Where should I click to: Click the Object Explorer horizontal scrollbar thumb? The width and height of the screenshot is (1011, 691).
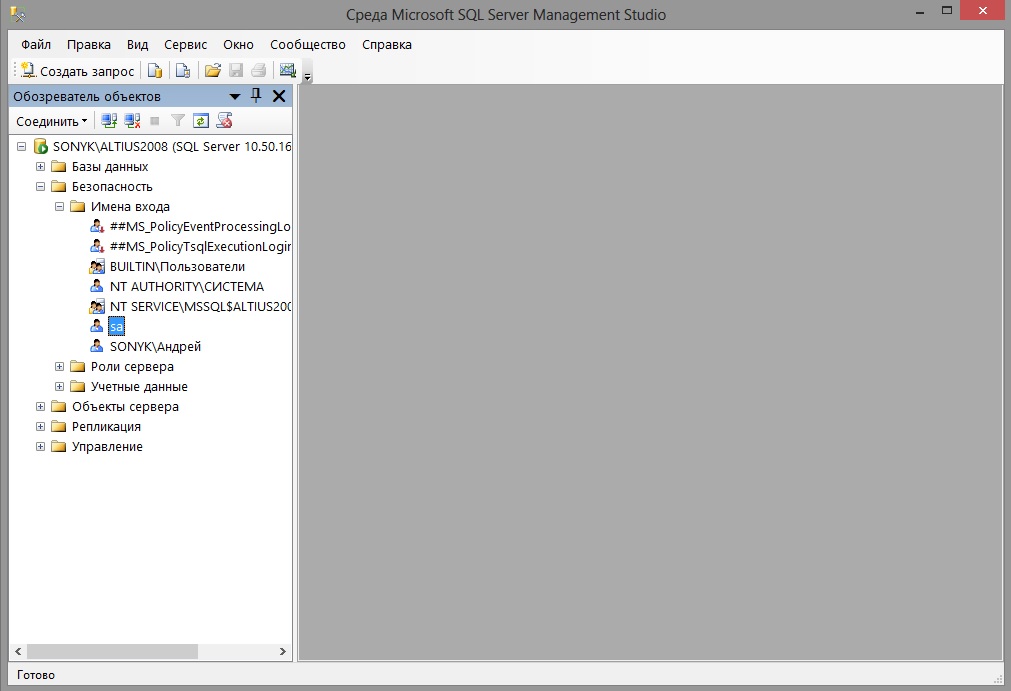[112, 652]
